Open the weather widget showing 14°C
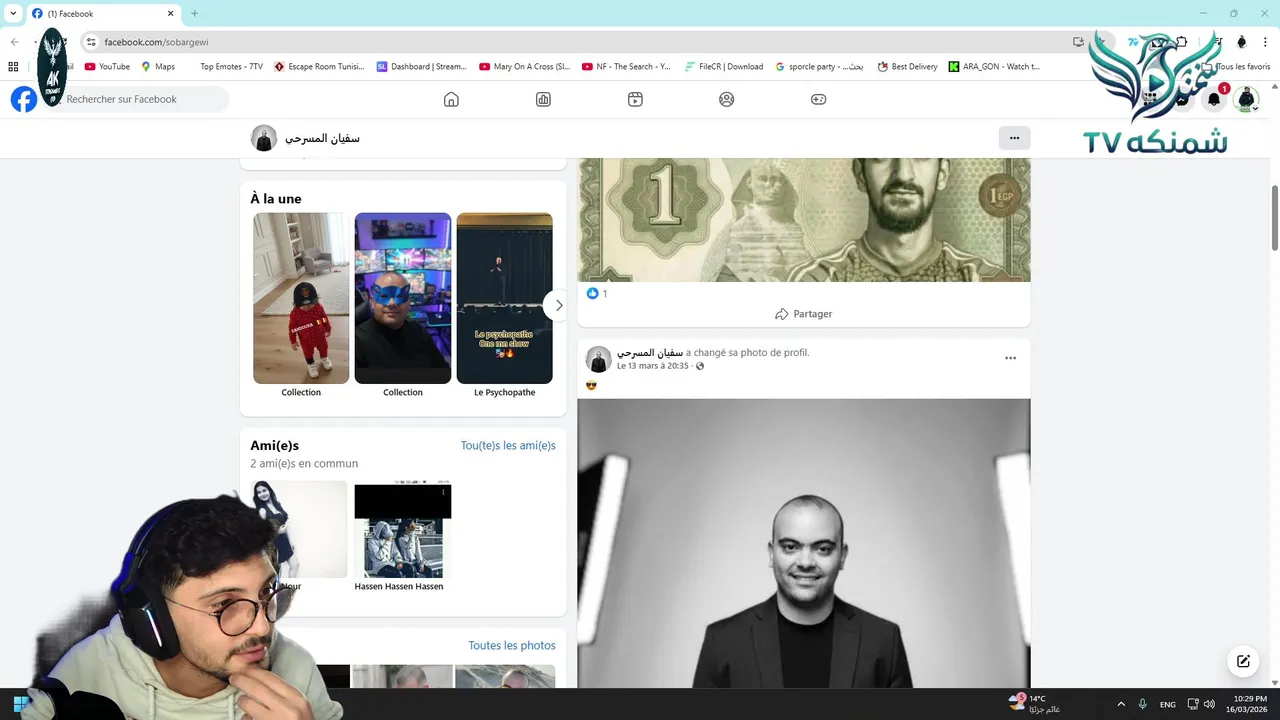 [1035, 704]
